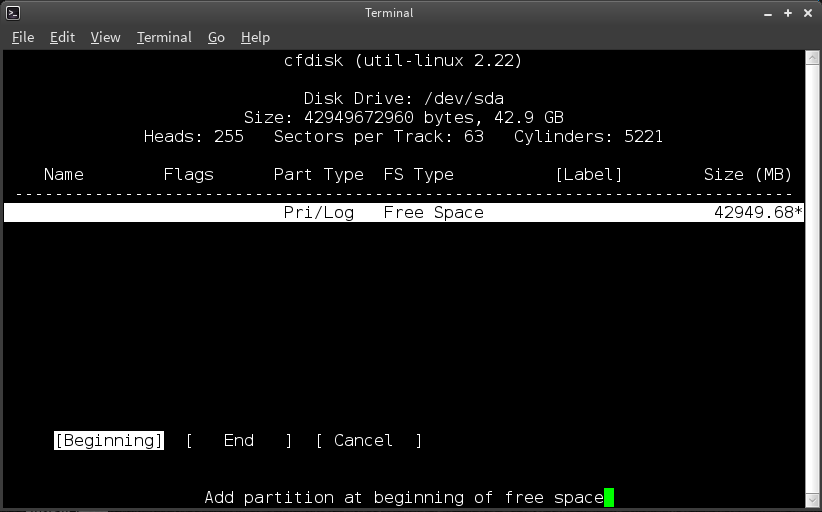Viewport: 822px width, 512px height.
Task: Maximize the Terminal window
Action: pos(788,13)
